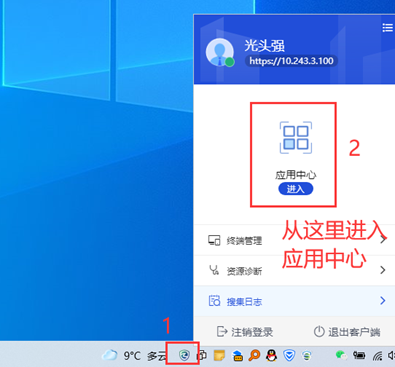Open the list menu icon in header

click(x=387, y=28)
